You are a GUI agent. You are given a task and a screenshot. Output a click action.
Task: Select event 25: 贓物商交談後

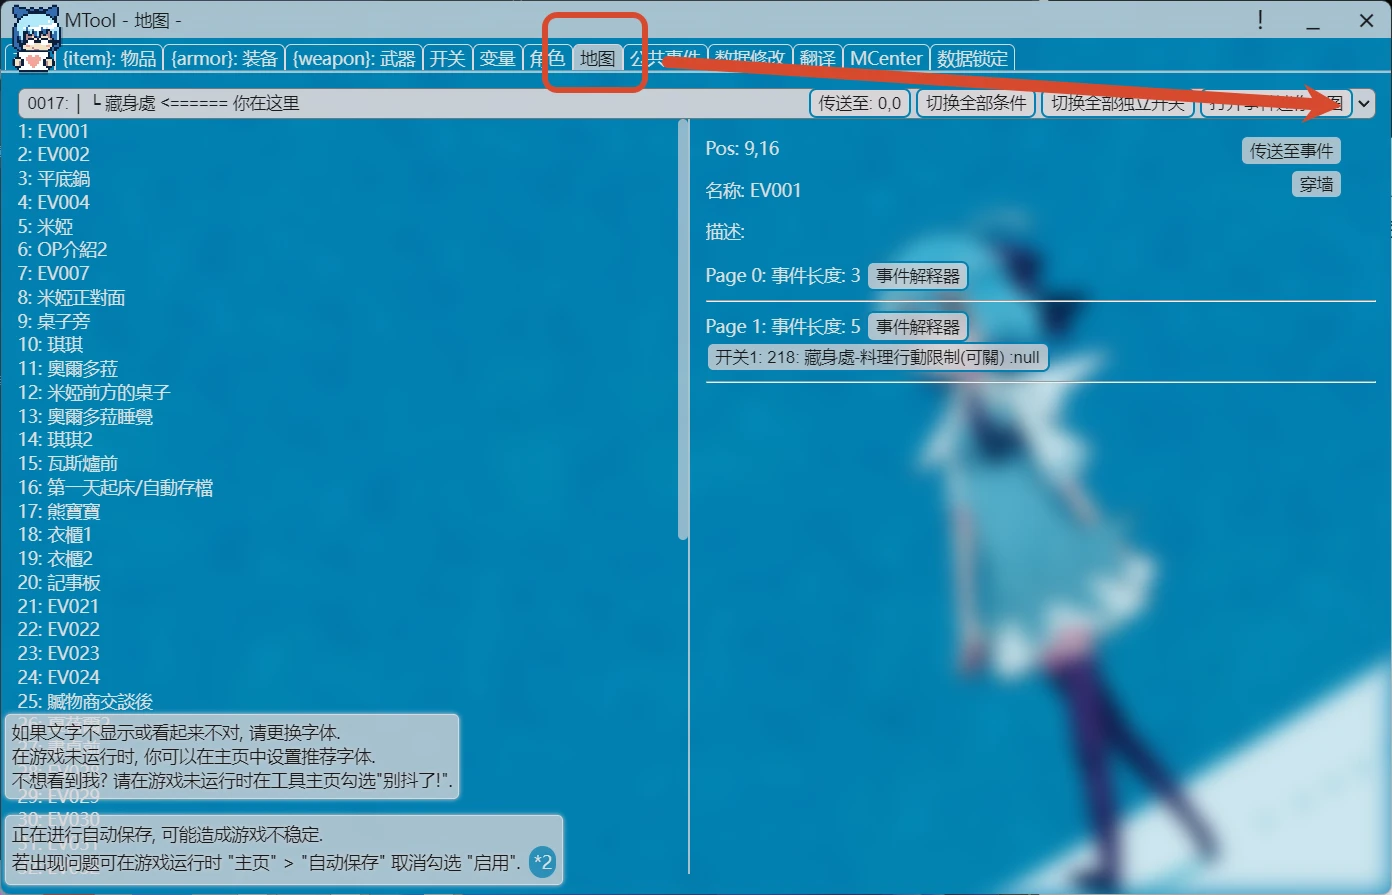[85, 702]
